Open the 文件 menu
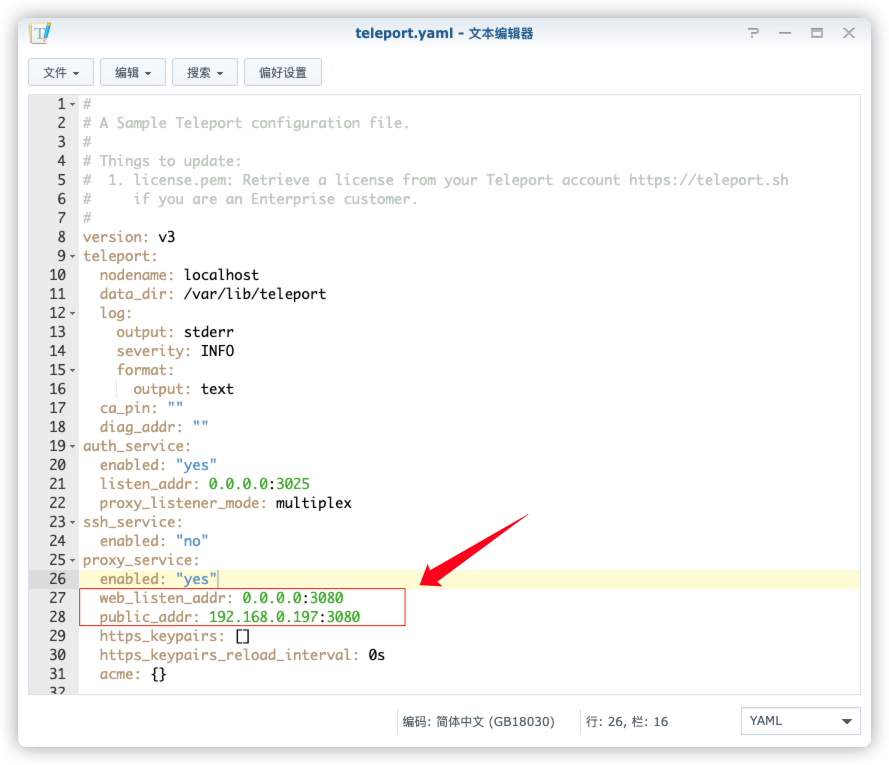 coord(61,72)
